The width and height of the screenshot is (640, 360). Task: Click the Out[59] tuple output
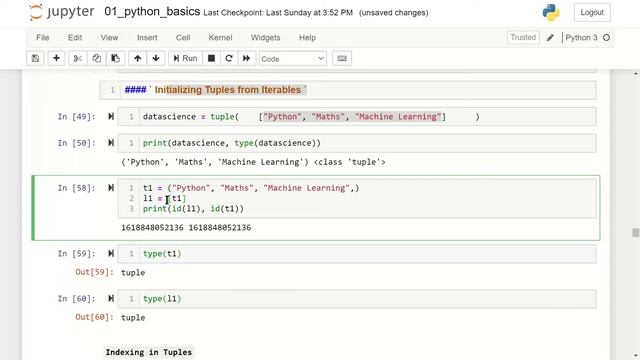(x=133, y=272)
